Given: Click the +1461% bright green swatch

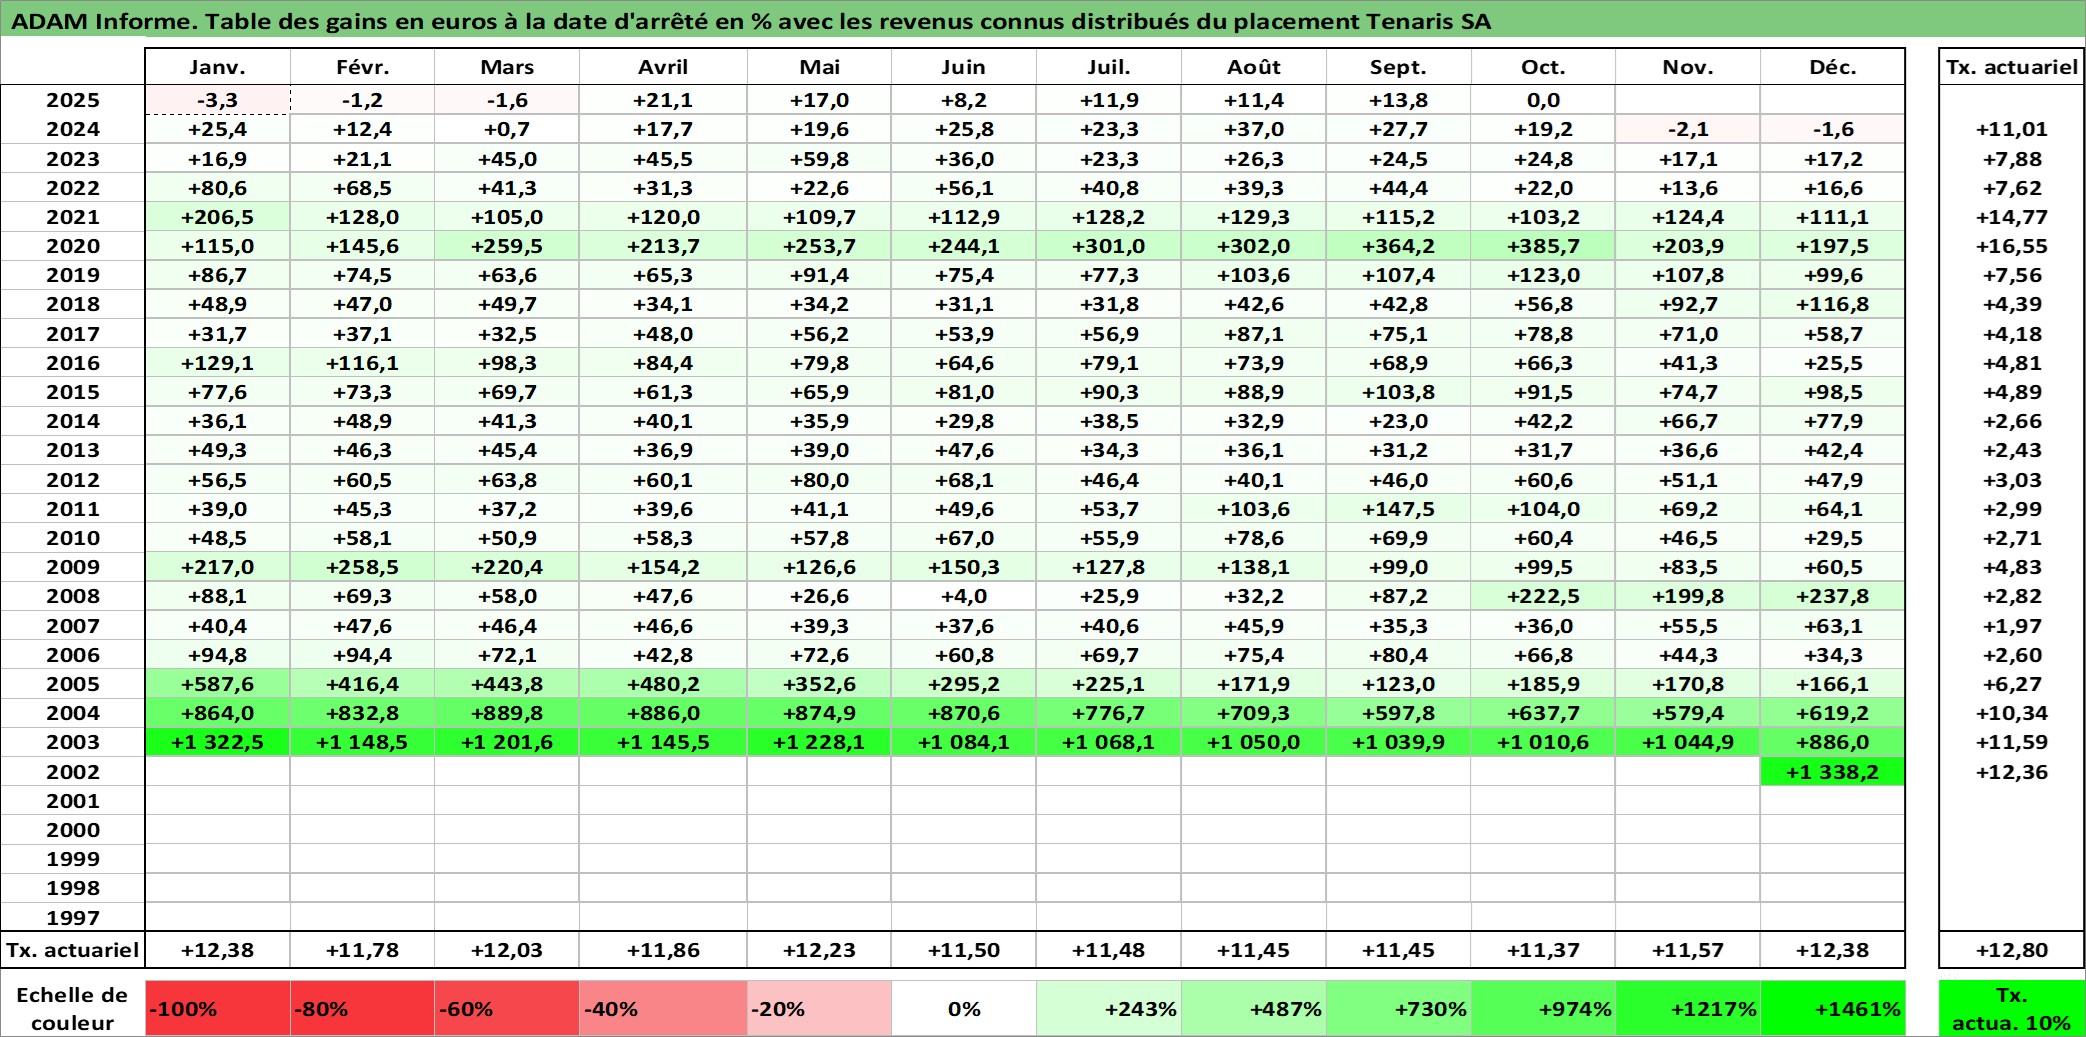Looking at the screenshot, I should pos(1832,1008).
